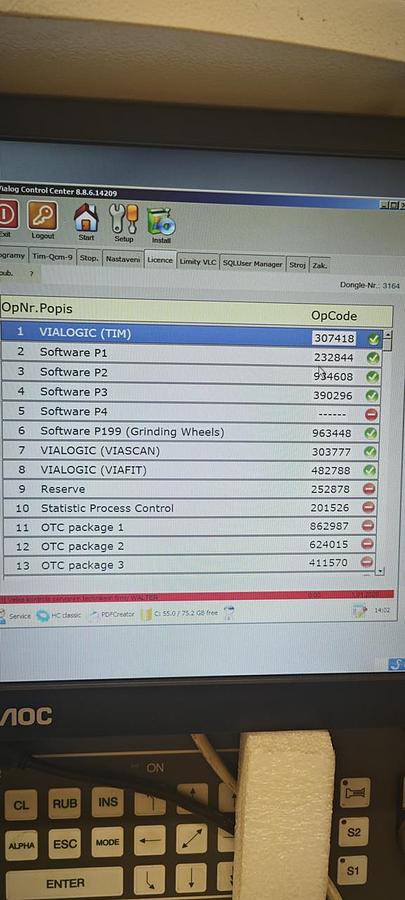Click the Logout key icon
The width and height of the screenshot is (405, 900).
42,216
